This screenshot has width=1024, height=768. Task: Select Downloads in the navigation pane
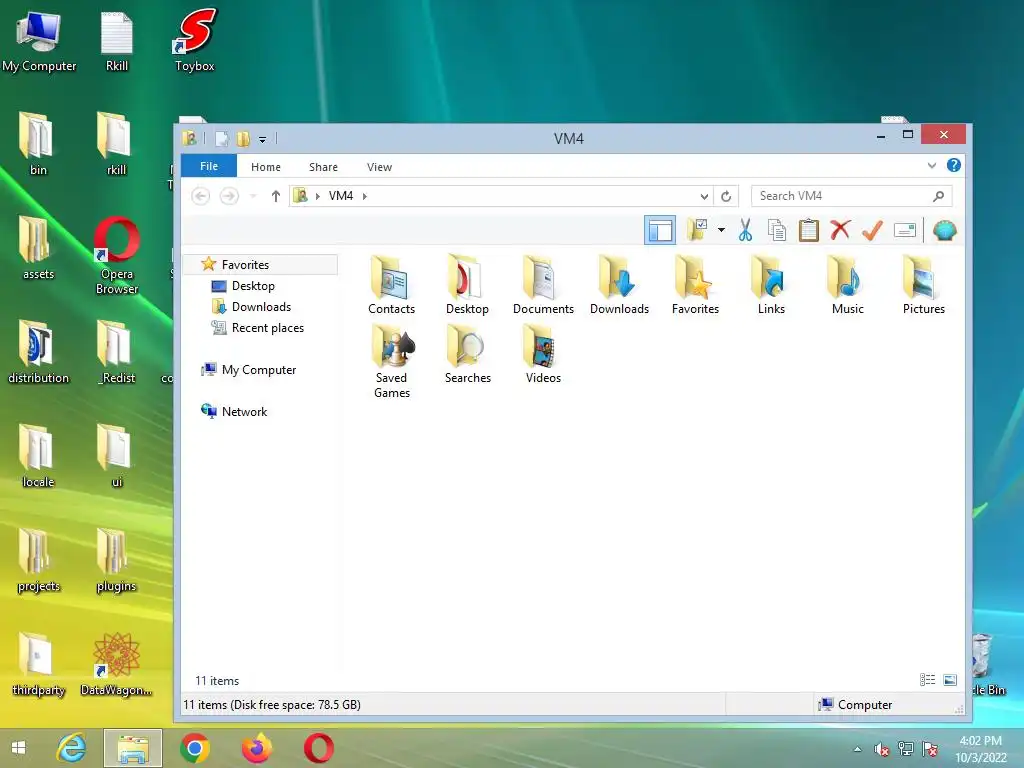(x=261, y=307)
